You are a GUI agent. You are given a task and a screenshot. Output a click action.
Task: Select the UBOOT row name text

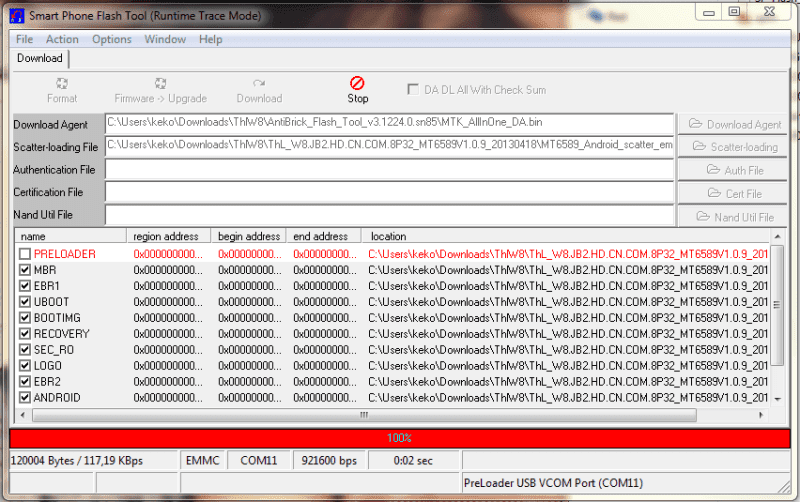pos(52,302)
